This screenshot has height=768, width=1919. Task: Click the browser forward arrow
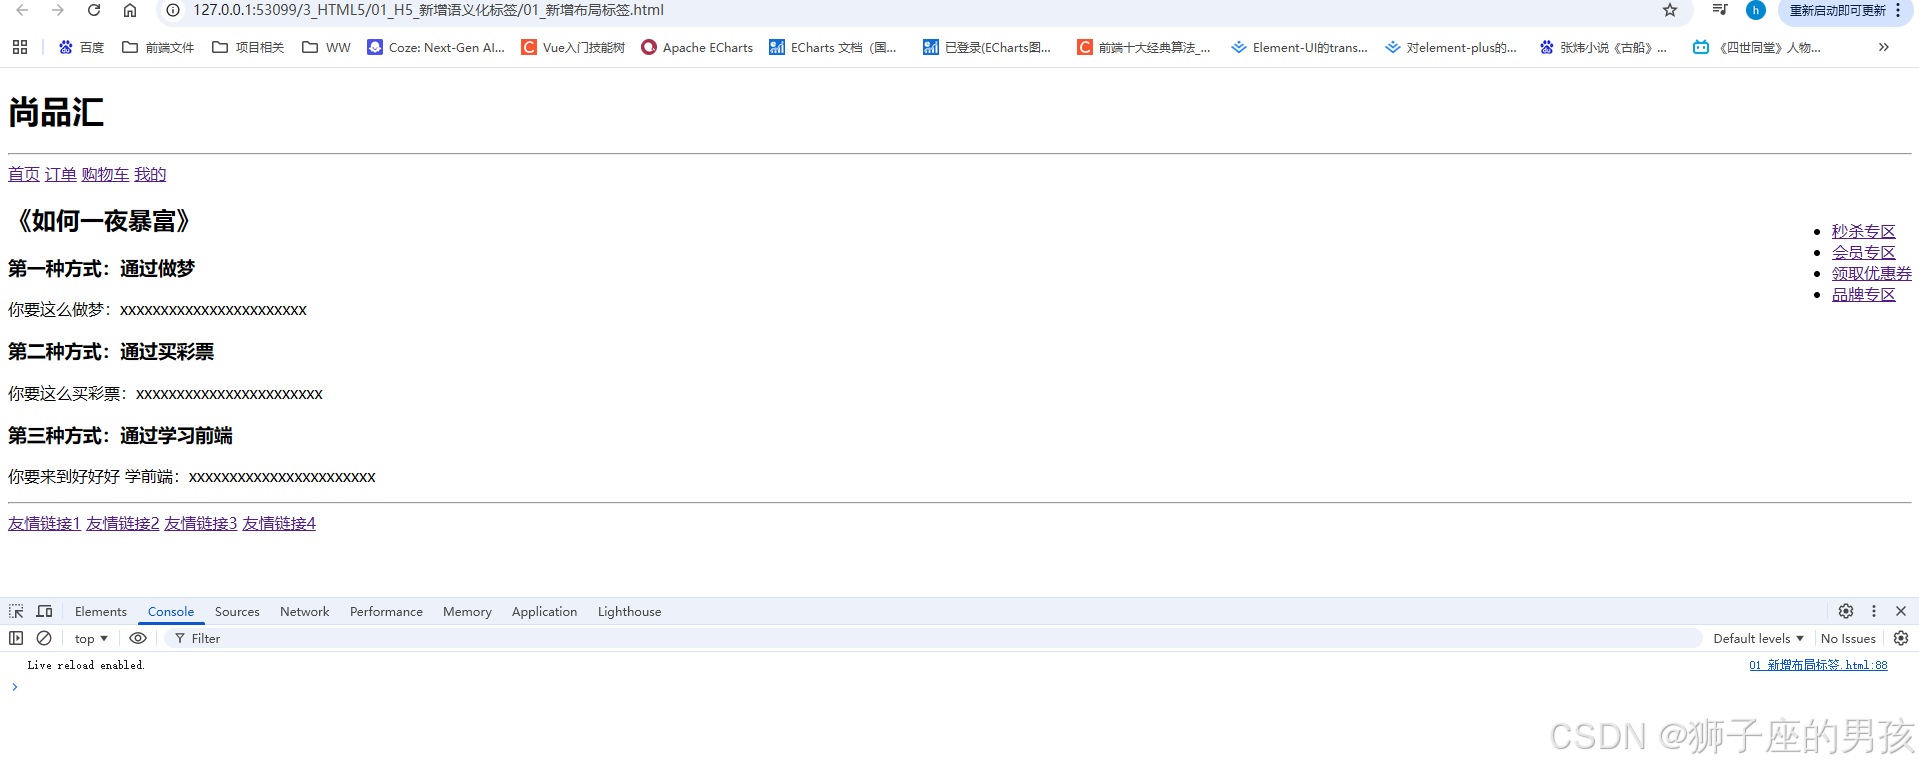[x=58, y=10]
